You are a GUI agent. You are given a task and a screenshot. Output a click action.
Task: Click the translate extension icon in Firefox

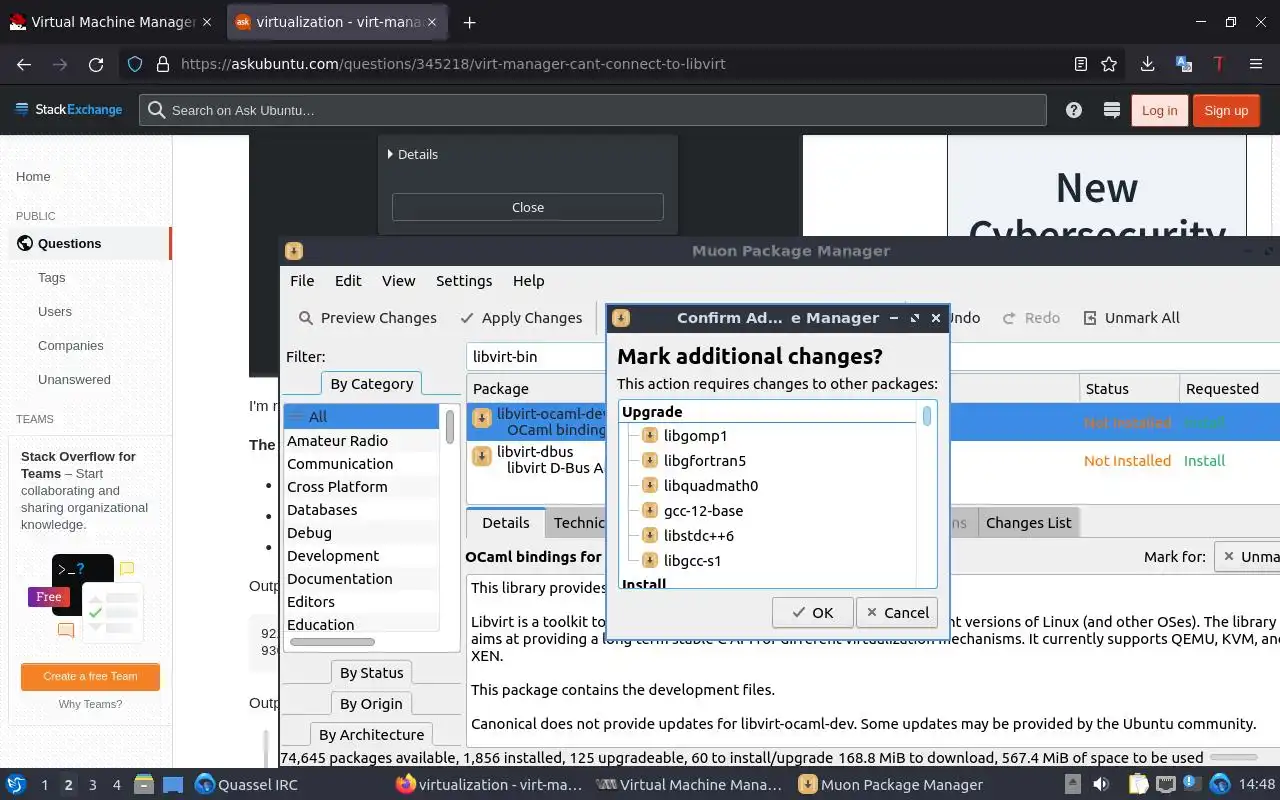(1184, 64)
